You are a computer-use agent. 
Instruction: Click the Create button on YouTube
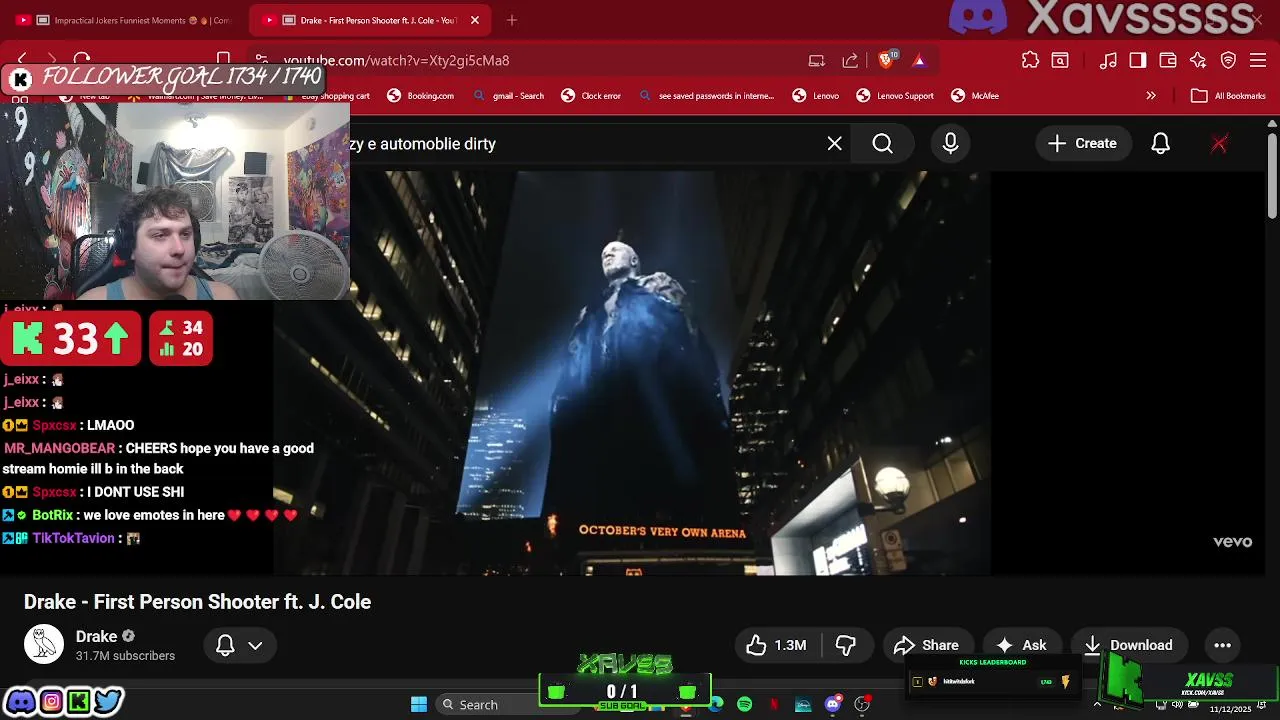click(1082, 144)
